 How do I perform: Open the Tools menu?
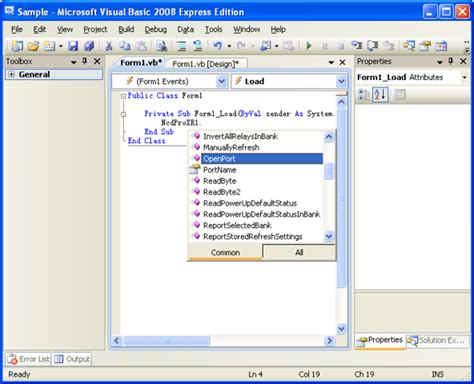pos(213,30)
